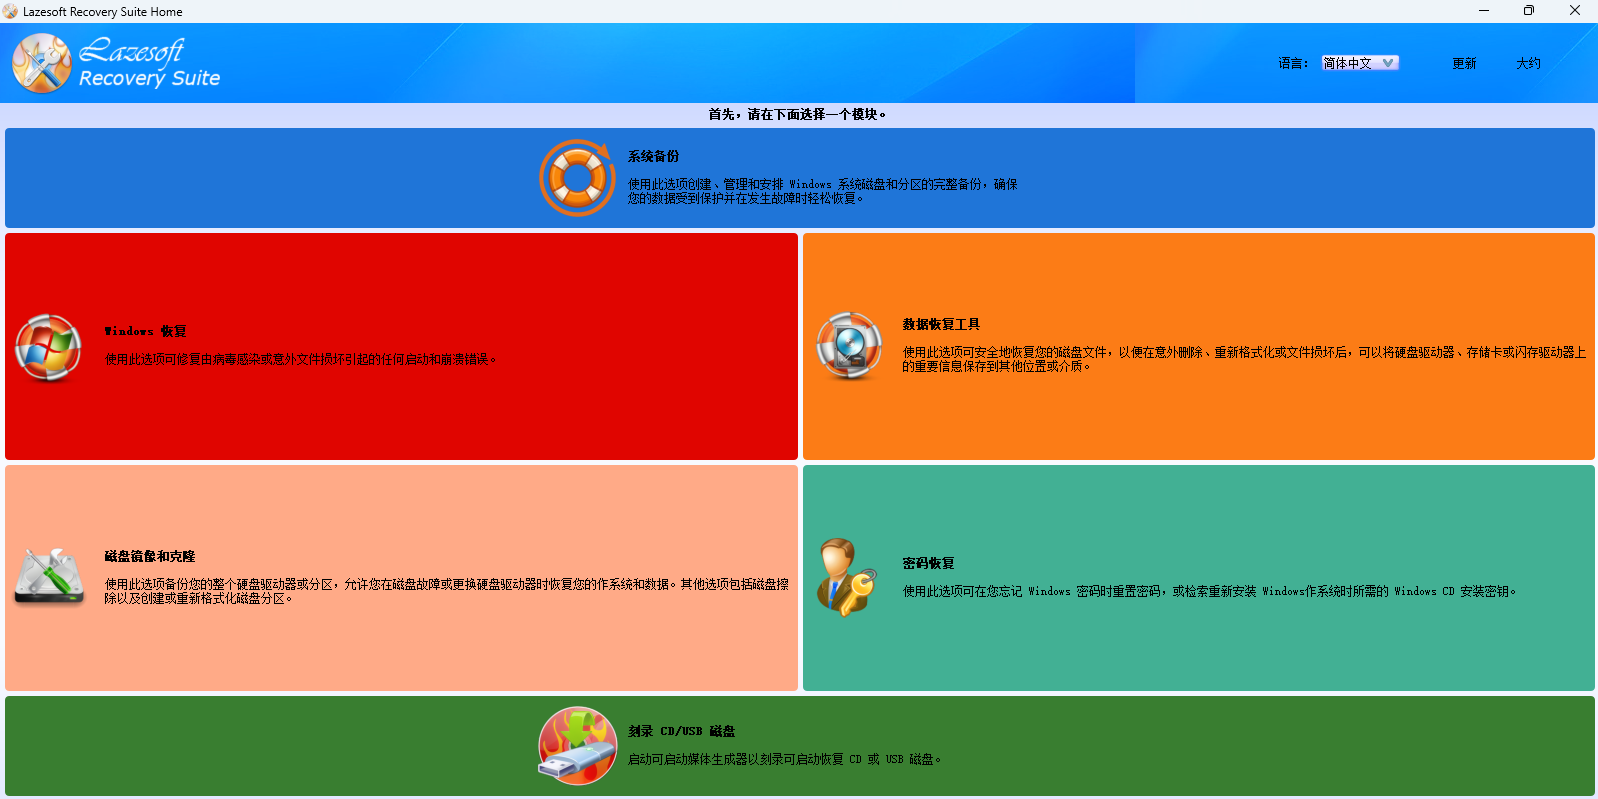Minimize the Lazesoft window
Screen dimensions: 1598x799
(x=1484, y=11)
